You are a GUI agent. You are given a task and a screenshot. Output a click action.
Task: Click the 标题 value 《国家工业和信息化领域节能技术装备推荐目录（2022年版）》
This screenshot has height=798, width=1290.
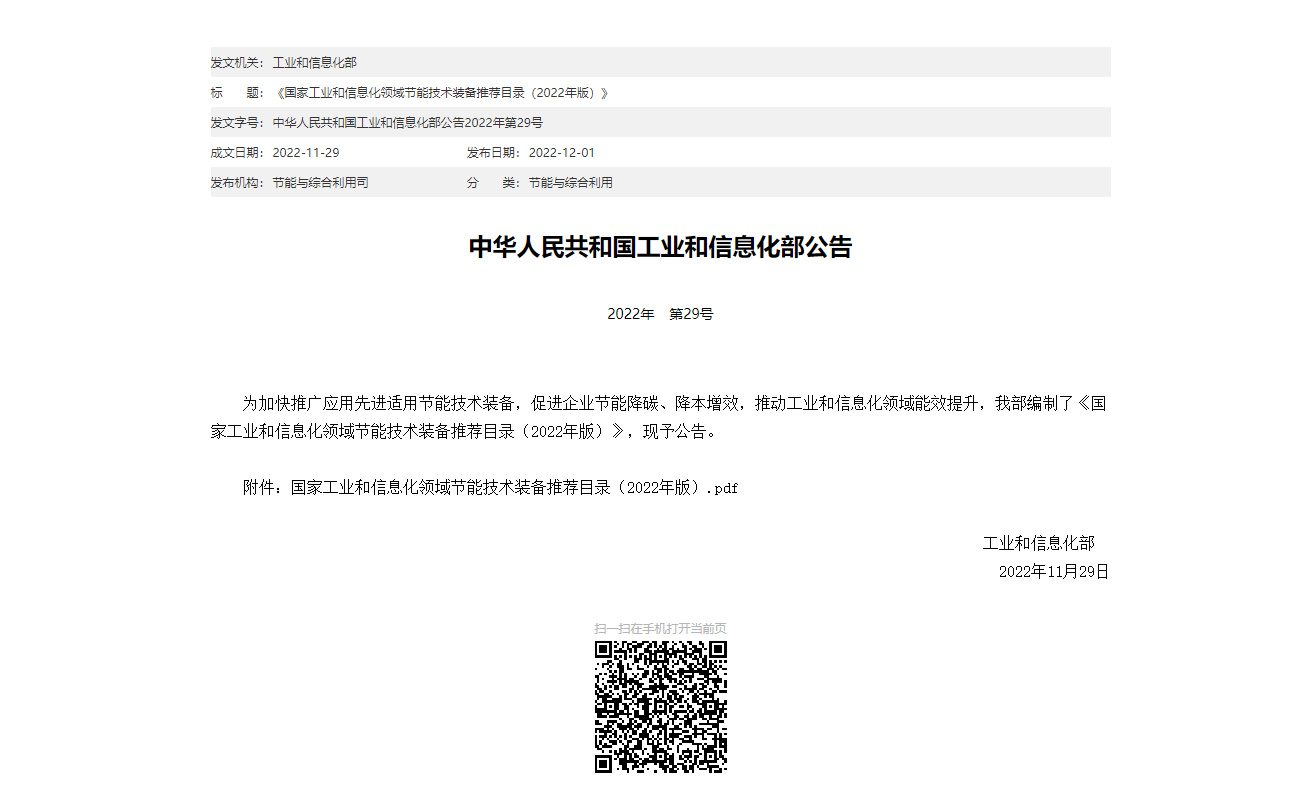pyautogui.click(x=441, y=93)
